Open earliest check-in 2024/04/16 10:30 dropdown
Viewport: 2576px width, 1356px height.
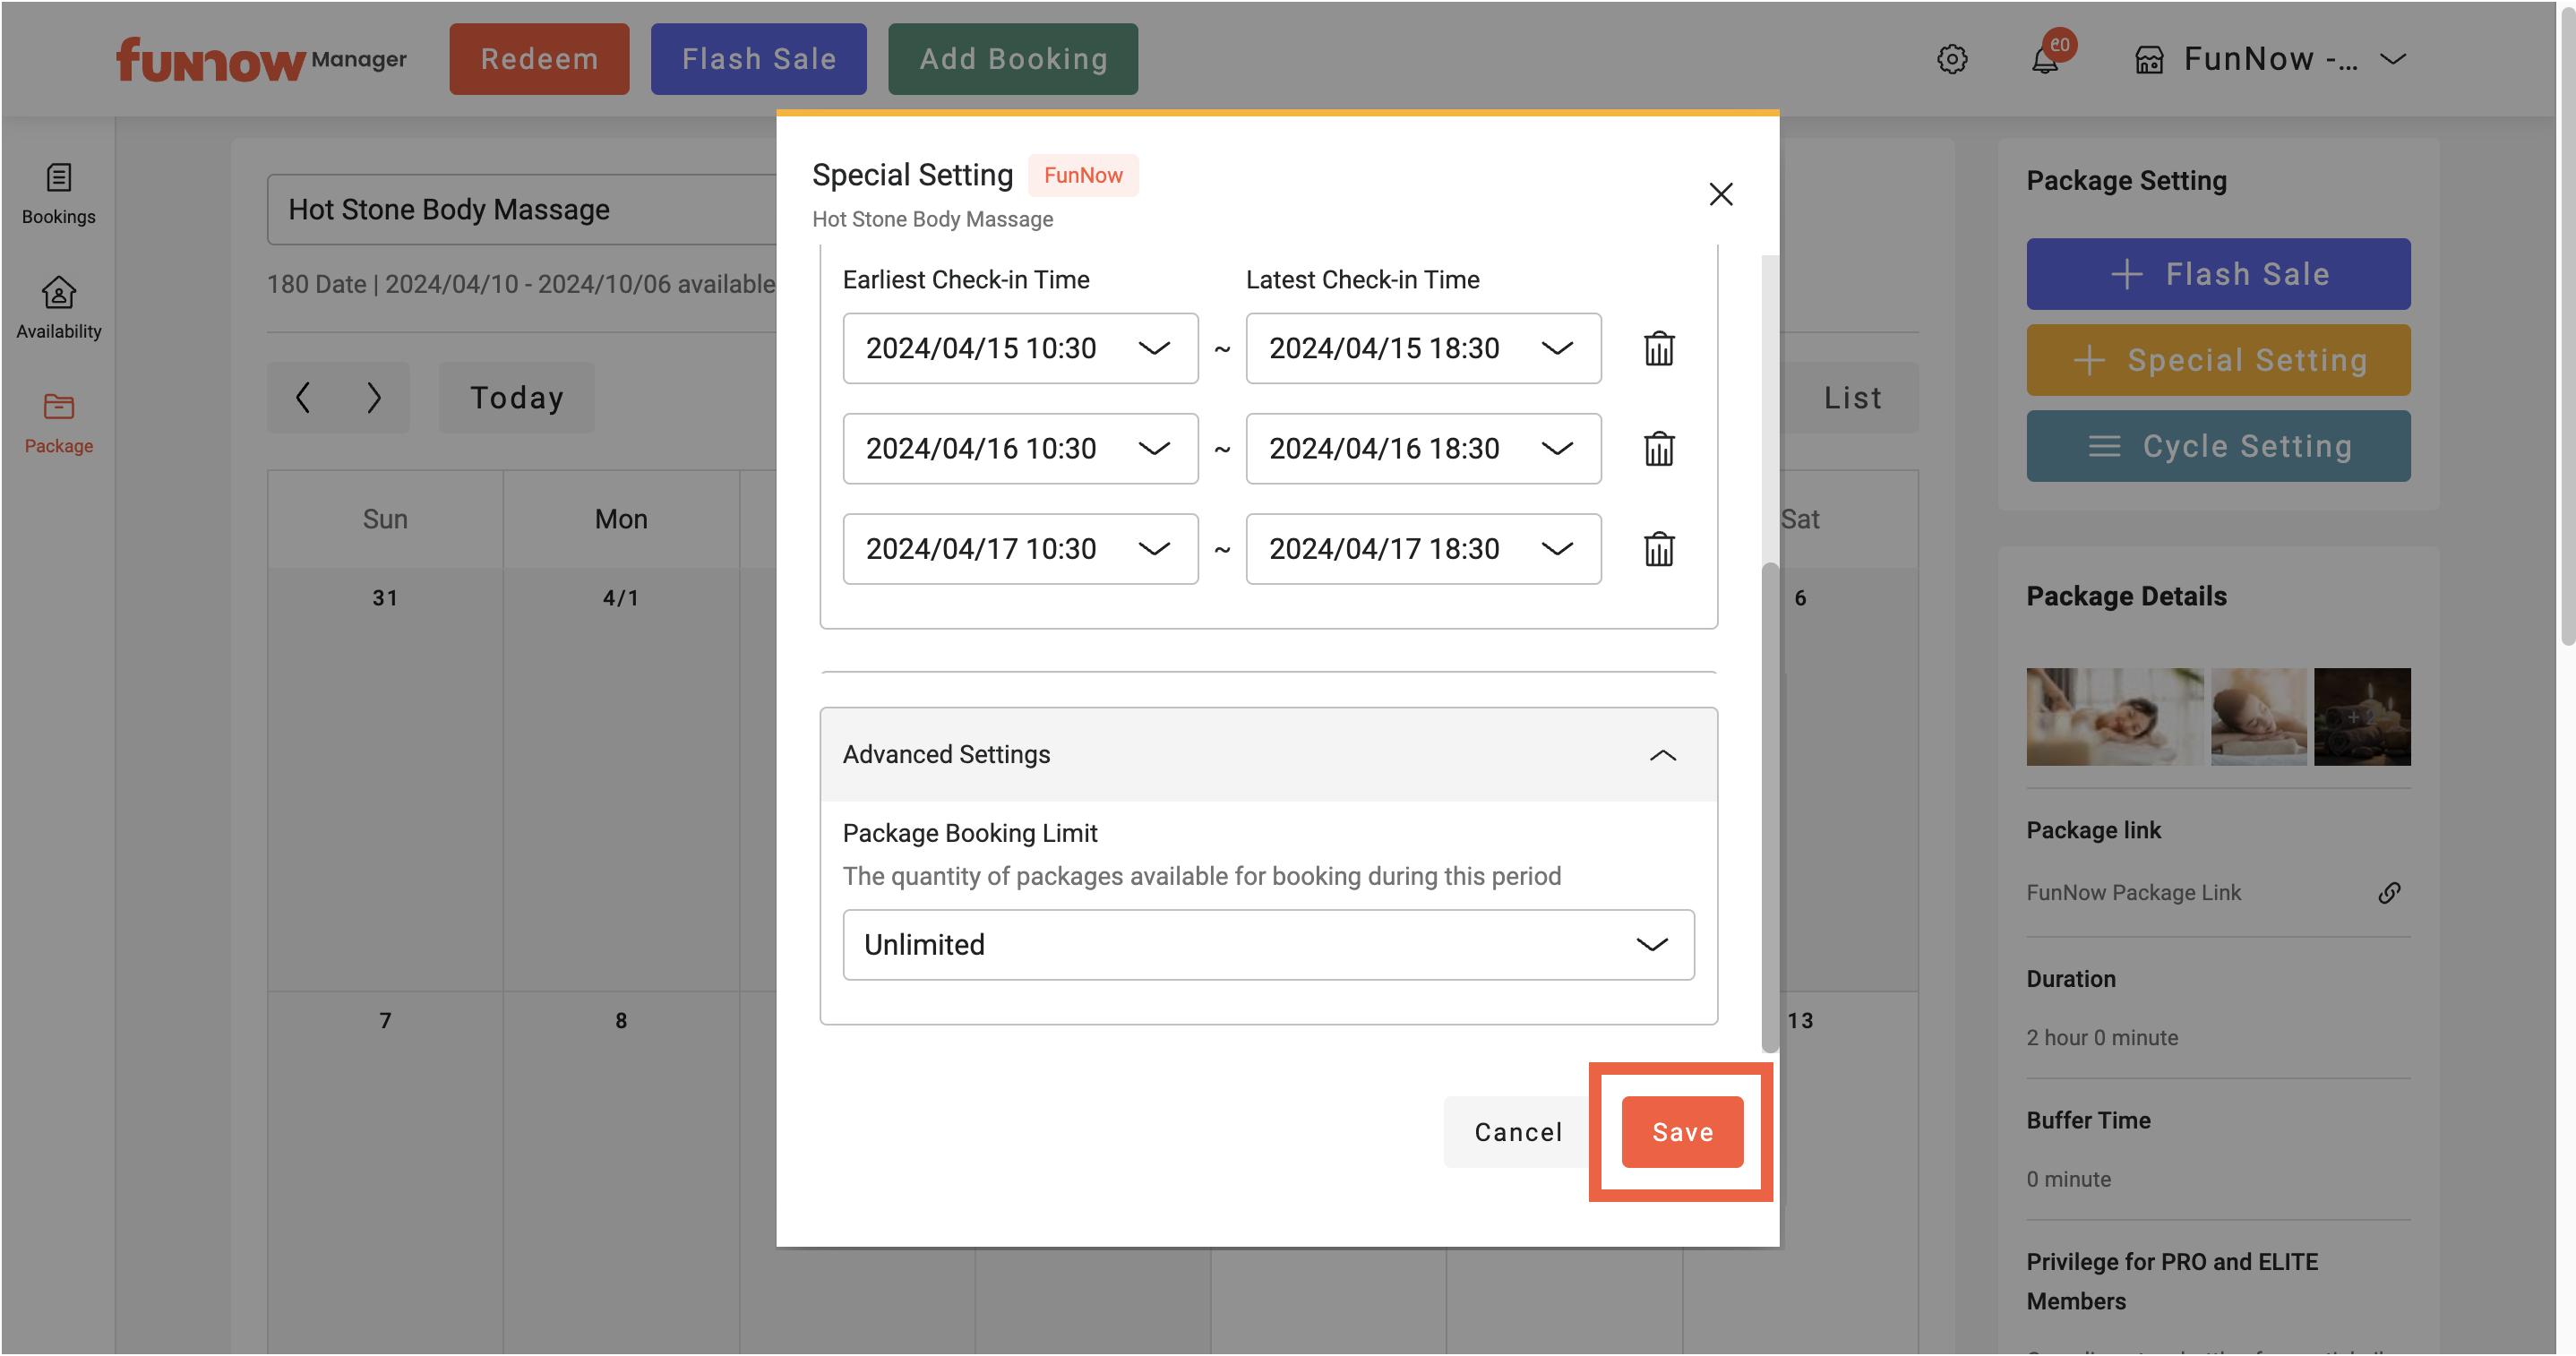coord(1020,449)
